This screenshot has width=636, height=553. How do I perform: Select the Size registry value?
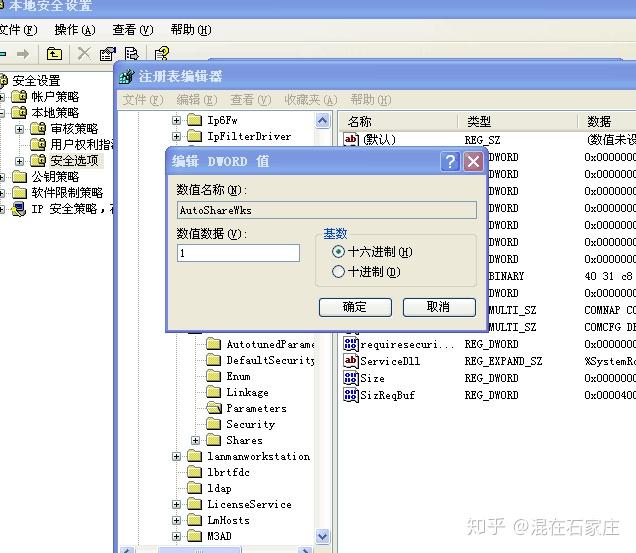372,378
